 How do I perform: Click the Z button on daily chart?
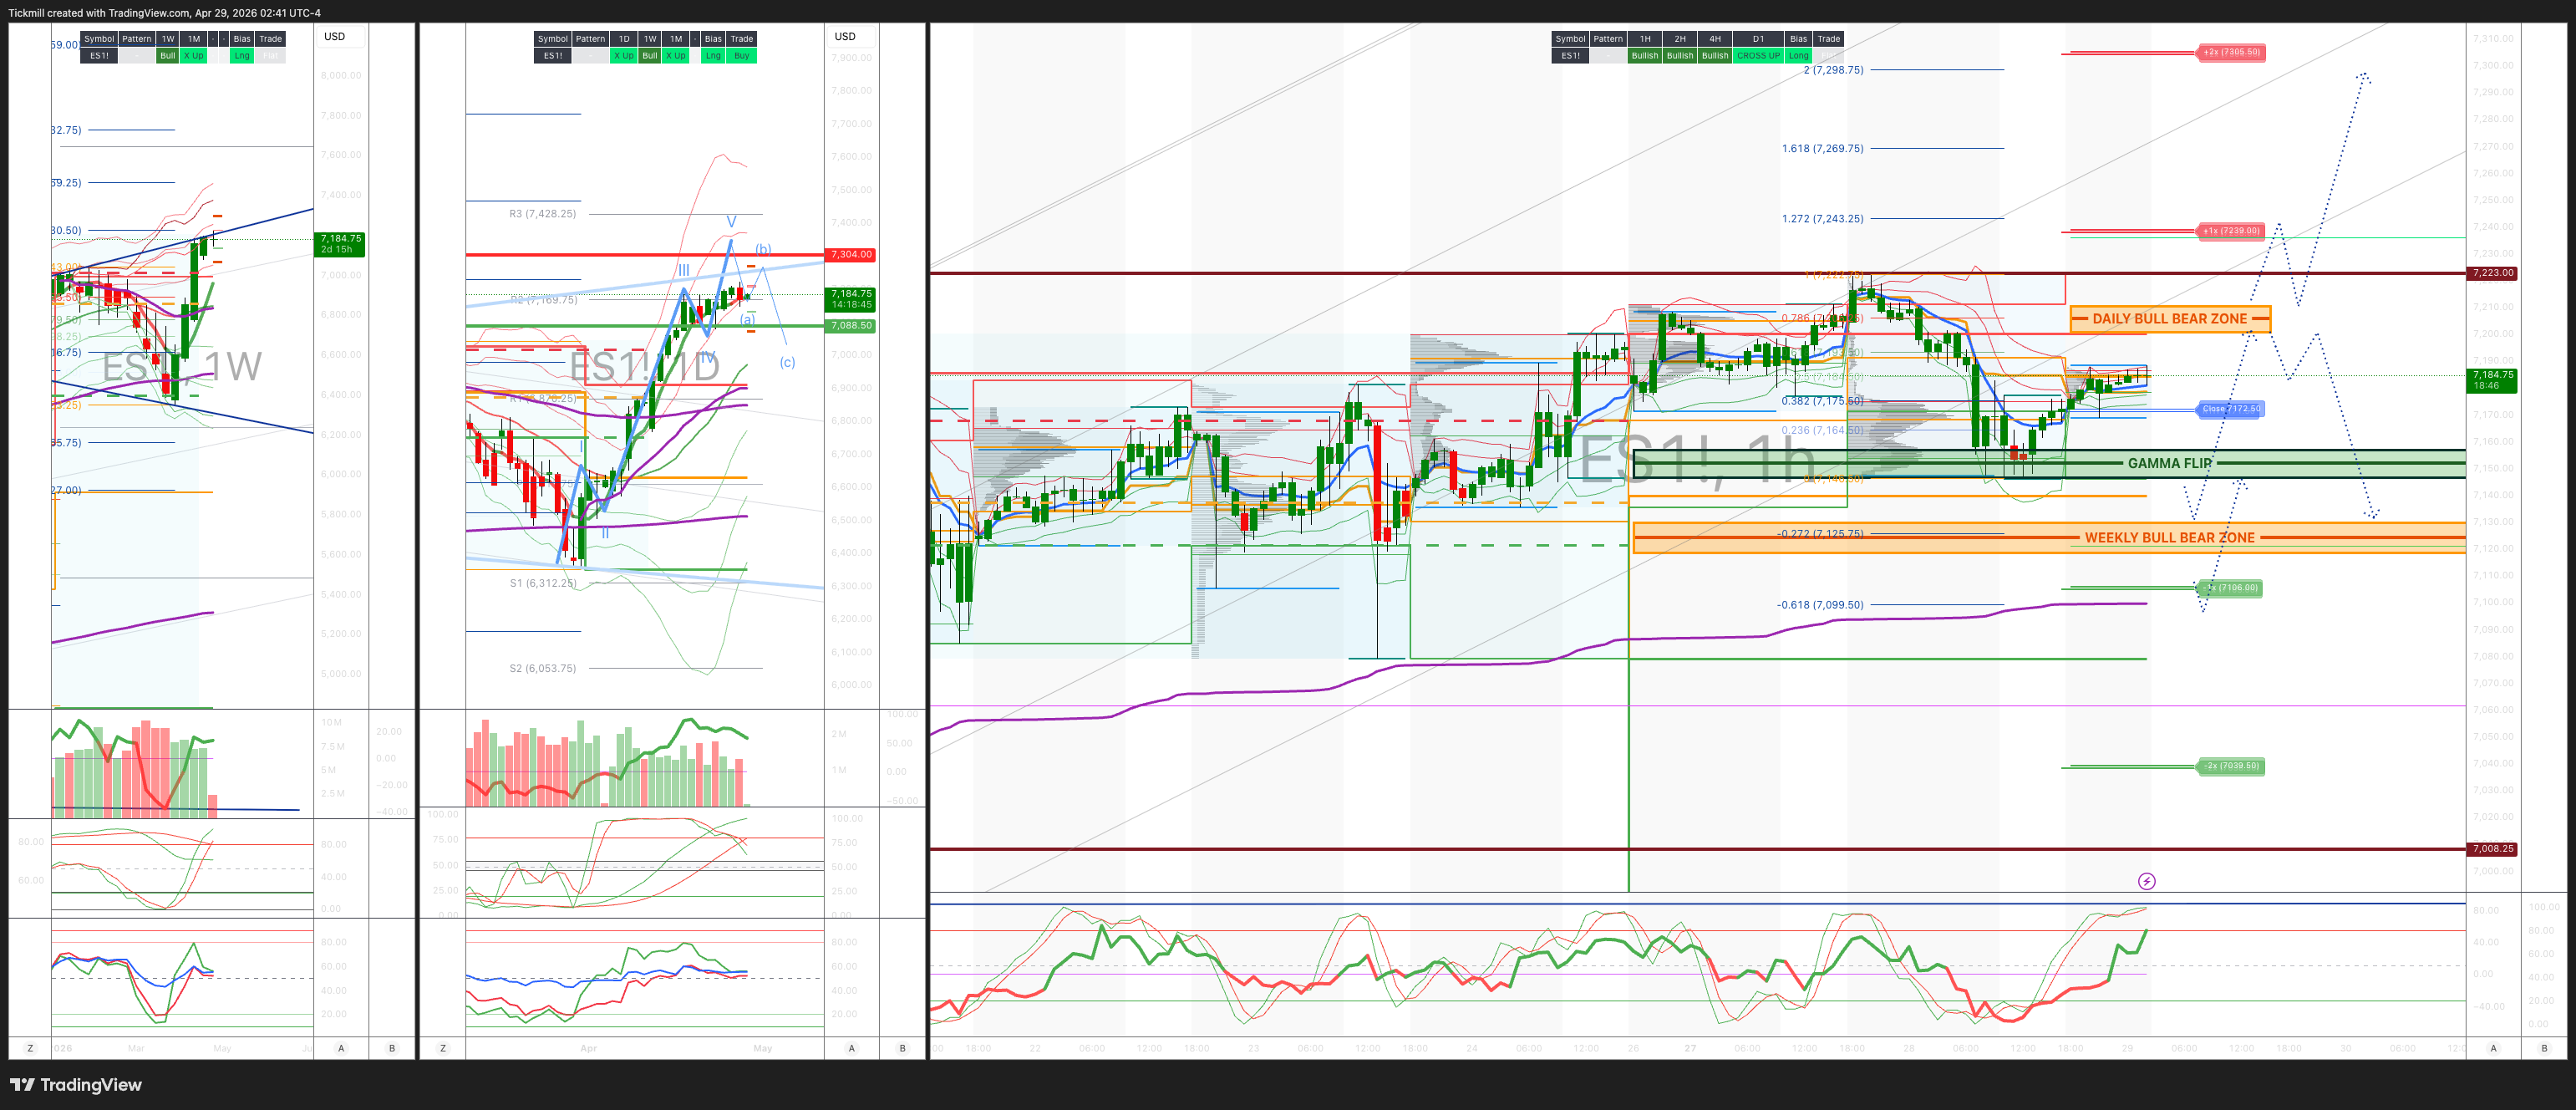(443, 1048)
